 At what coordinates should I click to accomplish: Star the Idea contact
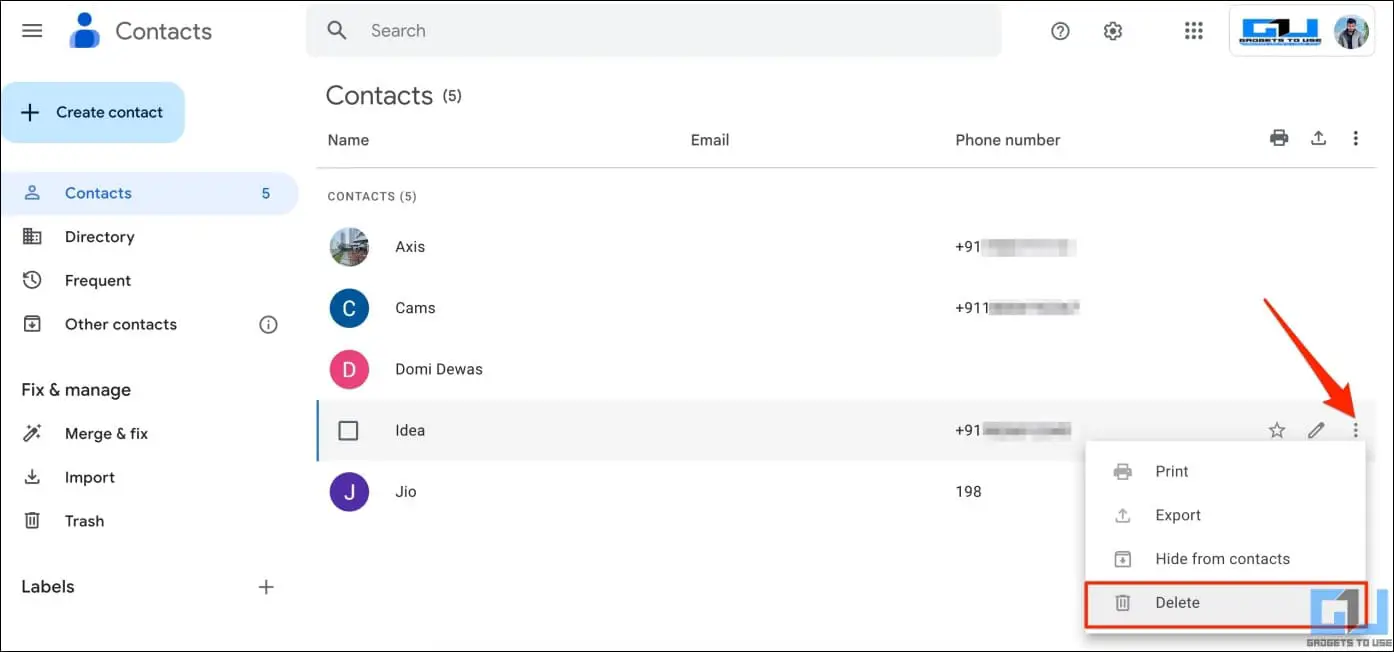point(1277,431)
